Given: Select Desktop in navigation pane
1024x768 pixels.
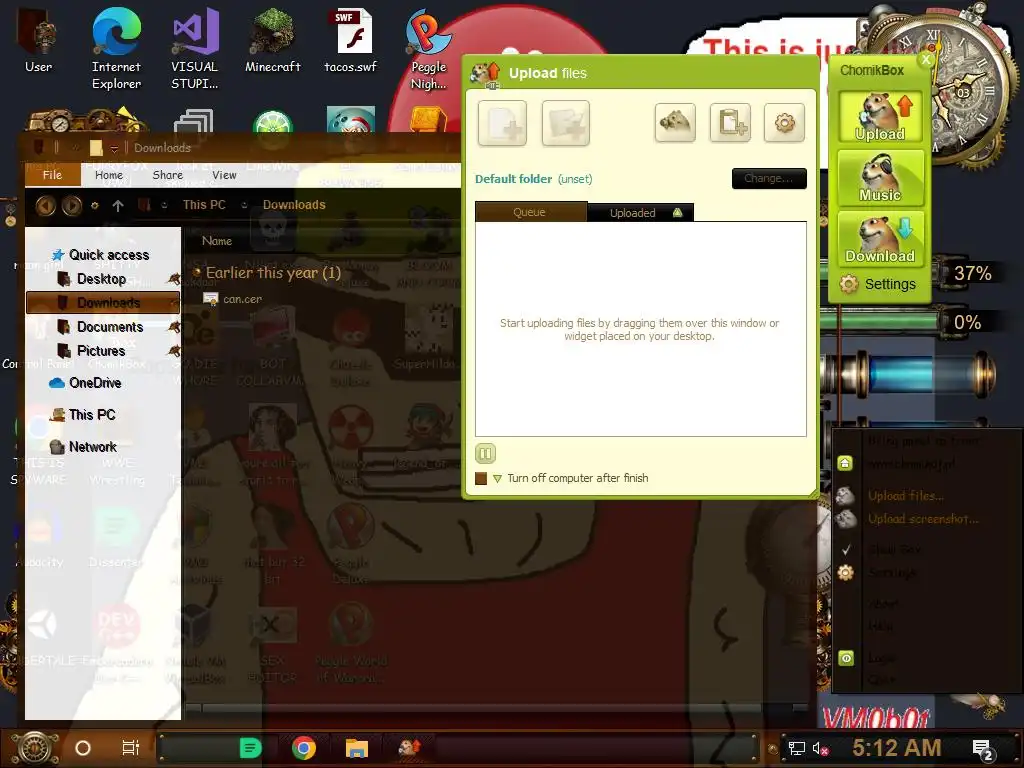Looking at the screenshot, I should pyautogui.click(x=101, y=279).
